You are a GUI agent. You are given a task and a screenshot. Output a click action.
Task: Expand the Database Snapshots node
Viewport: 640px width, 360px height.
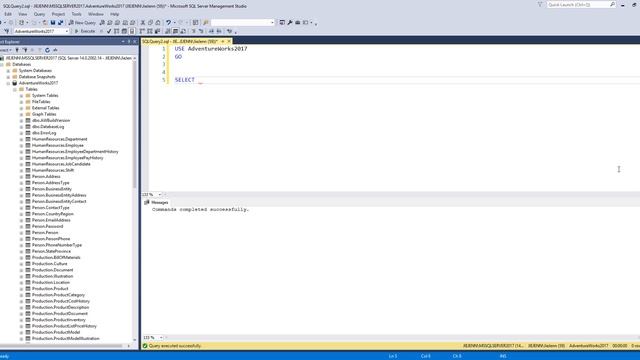[x=8, y=77]
